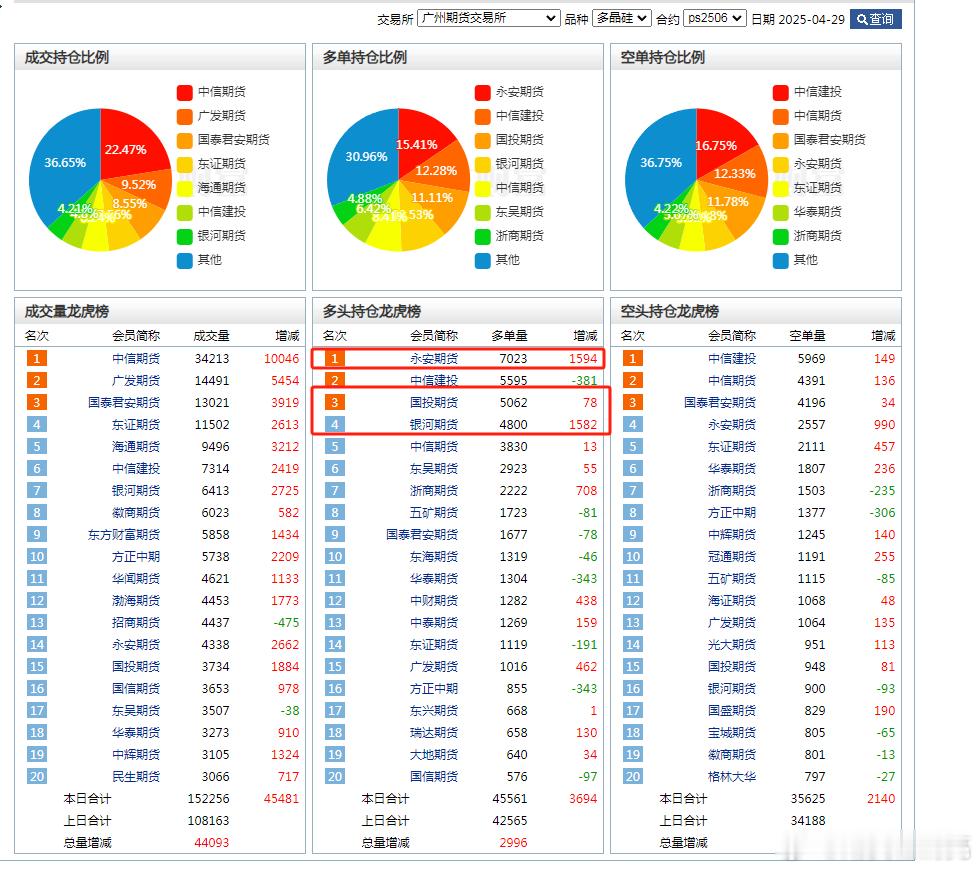Open 大地期货 link in 多头持仓龙虎榜
The width and height of the screenshot is (980, 870).
tap(434, 755)
